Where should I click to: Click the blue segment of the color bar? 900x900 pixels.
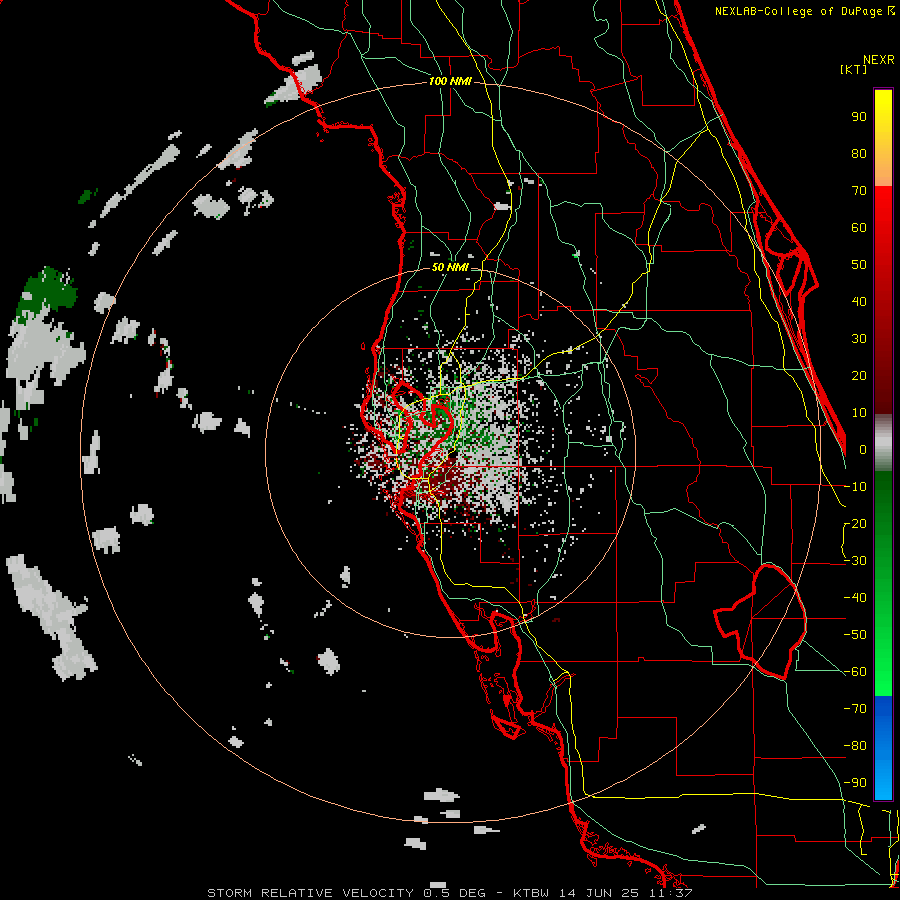point(883,748)
